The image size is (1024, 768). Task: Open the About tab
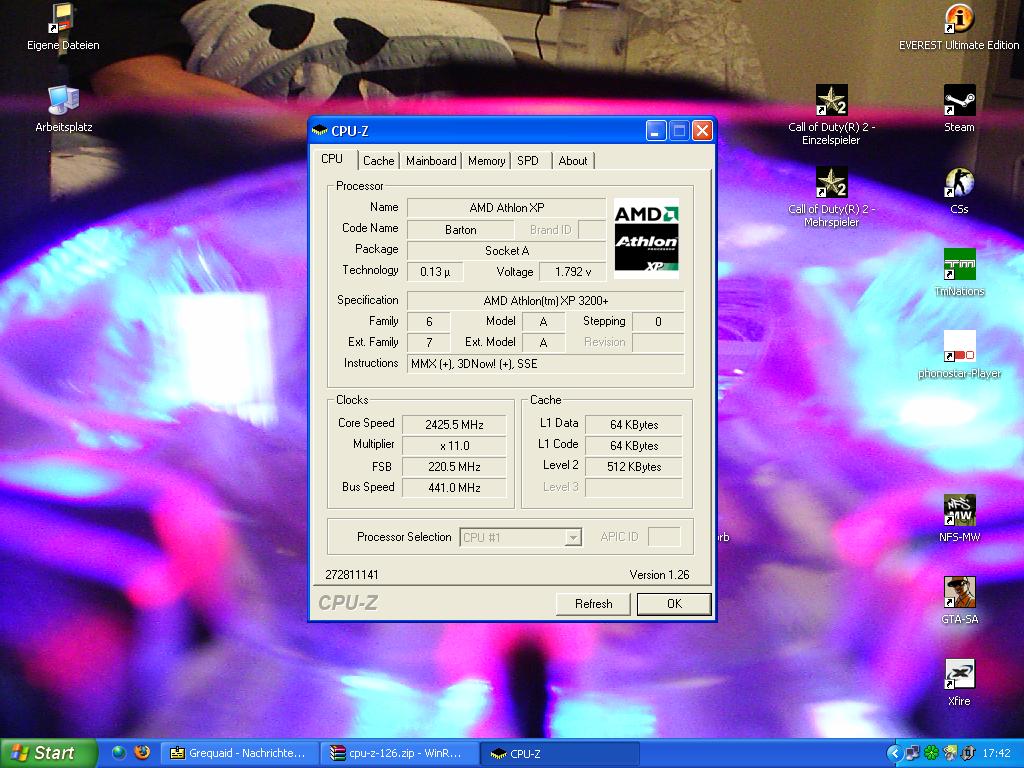point(573,161)
